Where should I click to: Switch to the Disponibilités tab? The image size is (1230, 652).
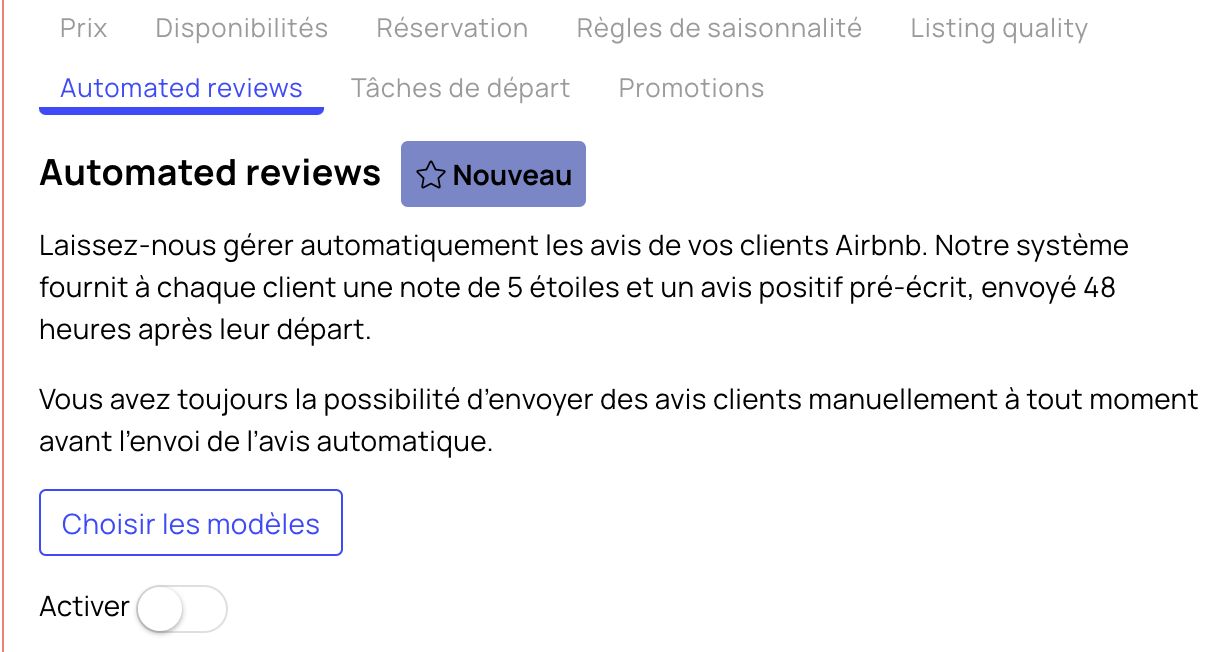click(x=241, y=28)
